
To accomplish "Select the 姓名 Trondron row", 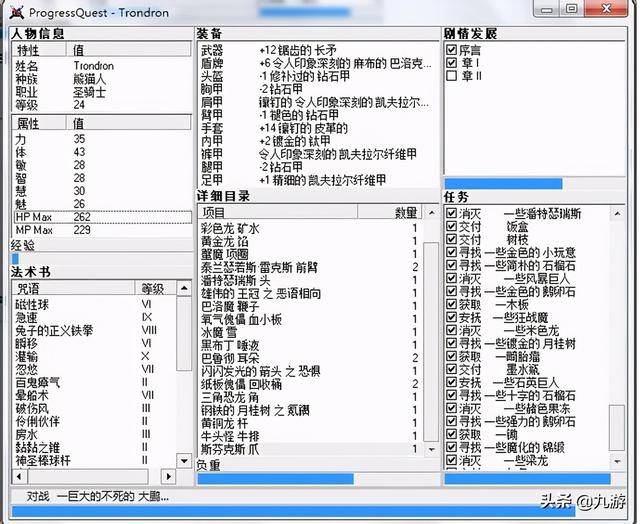I will (x=102, y=66).
